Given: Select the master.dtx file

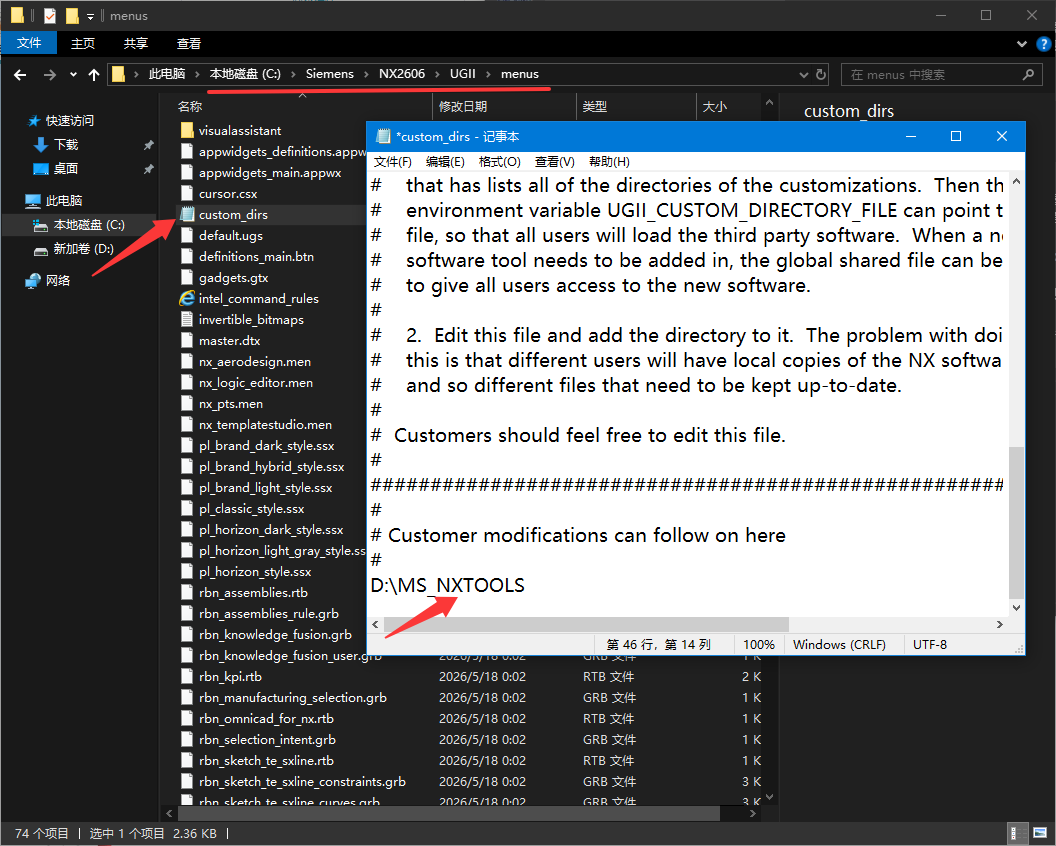Looking at the screenshot, I should [x=230, y=340].
